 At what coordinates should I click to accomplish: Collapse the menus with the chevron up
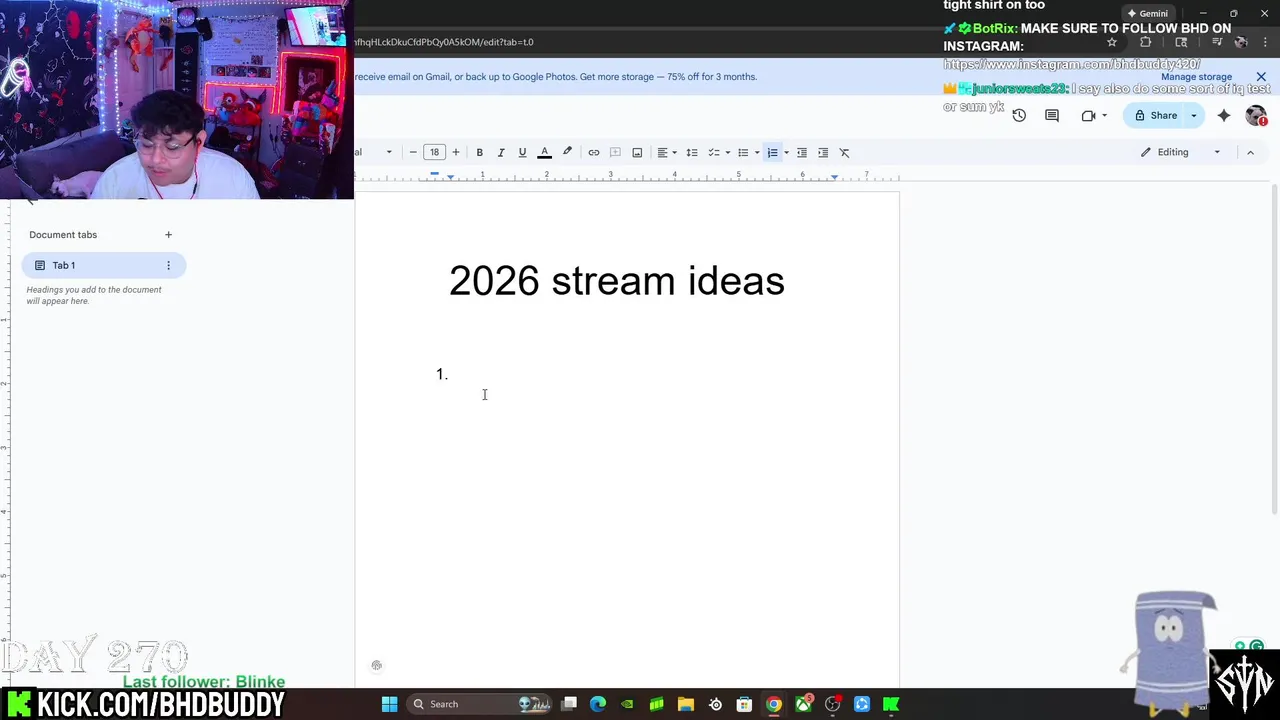[1250, 152]
